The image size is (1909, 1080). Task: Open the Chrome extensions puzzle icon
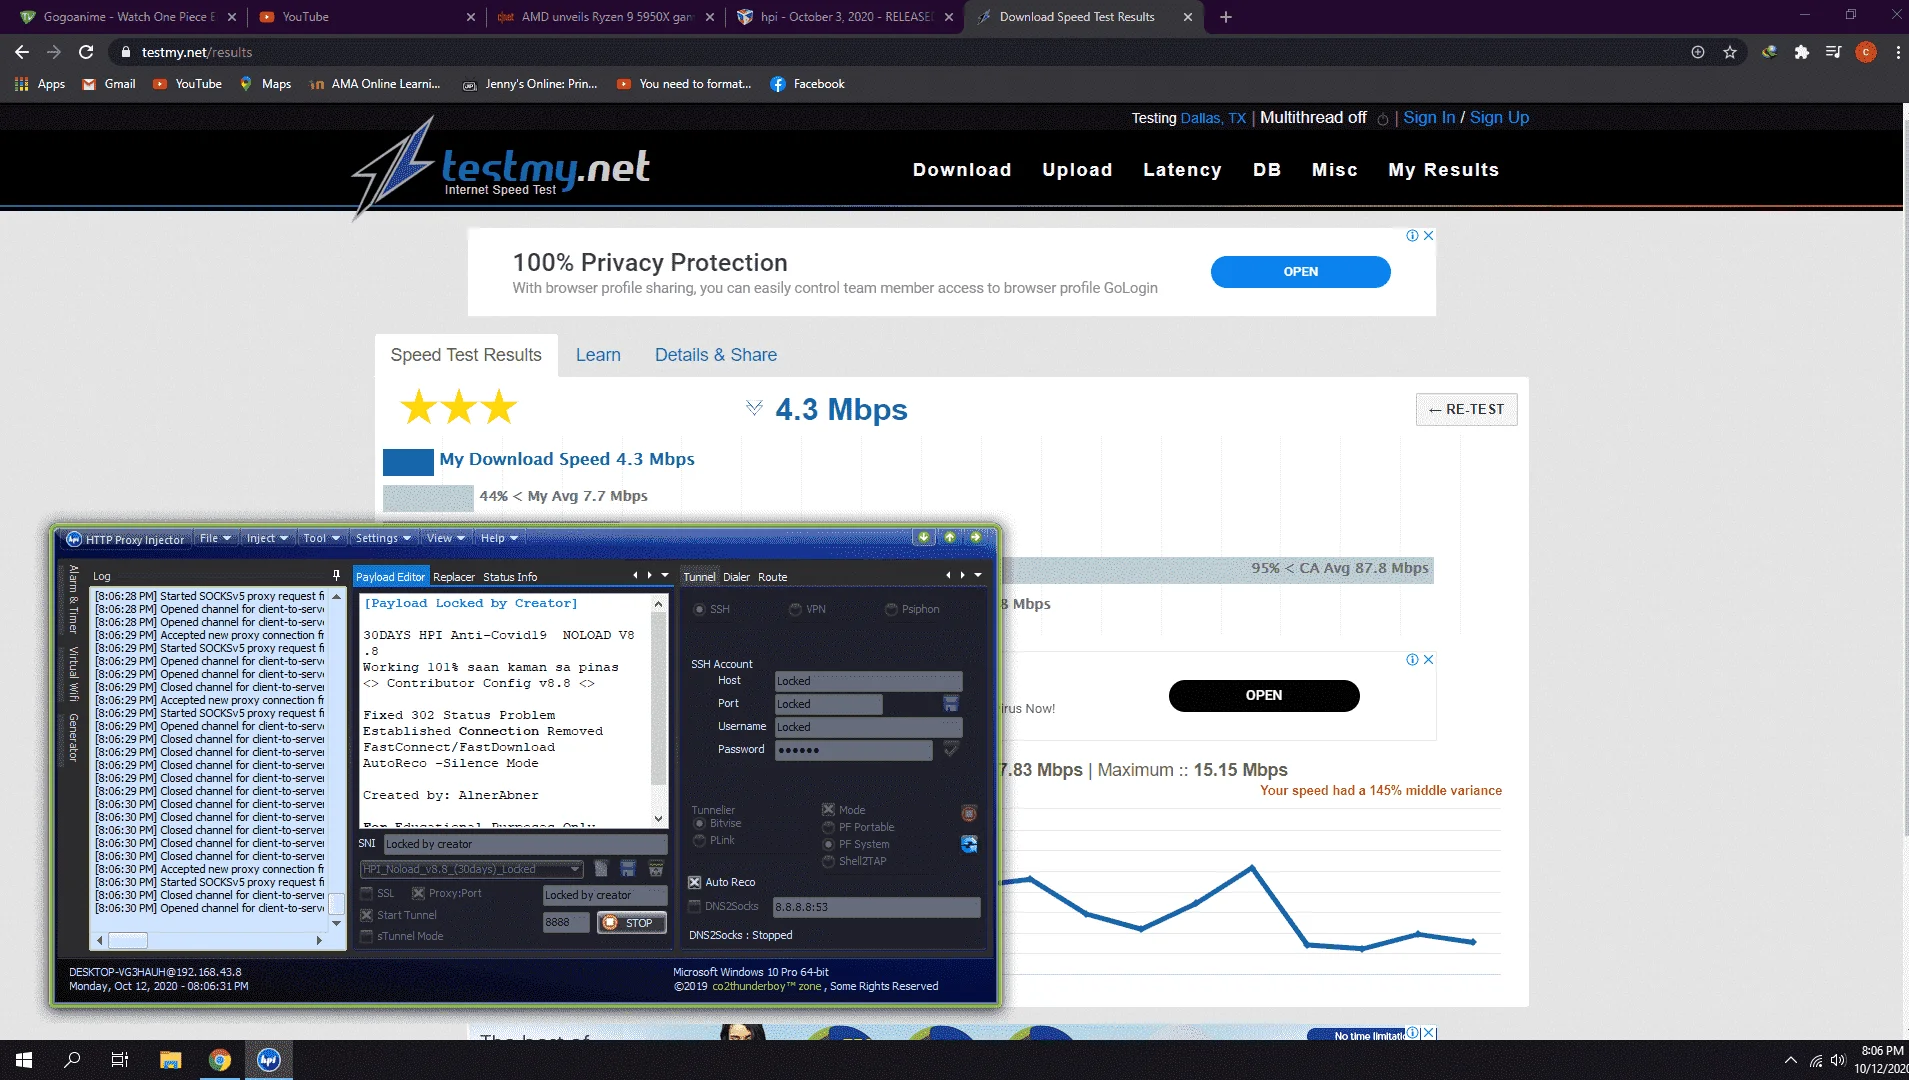click(1801, 52)
